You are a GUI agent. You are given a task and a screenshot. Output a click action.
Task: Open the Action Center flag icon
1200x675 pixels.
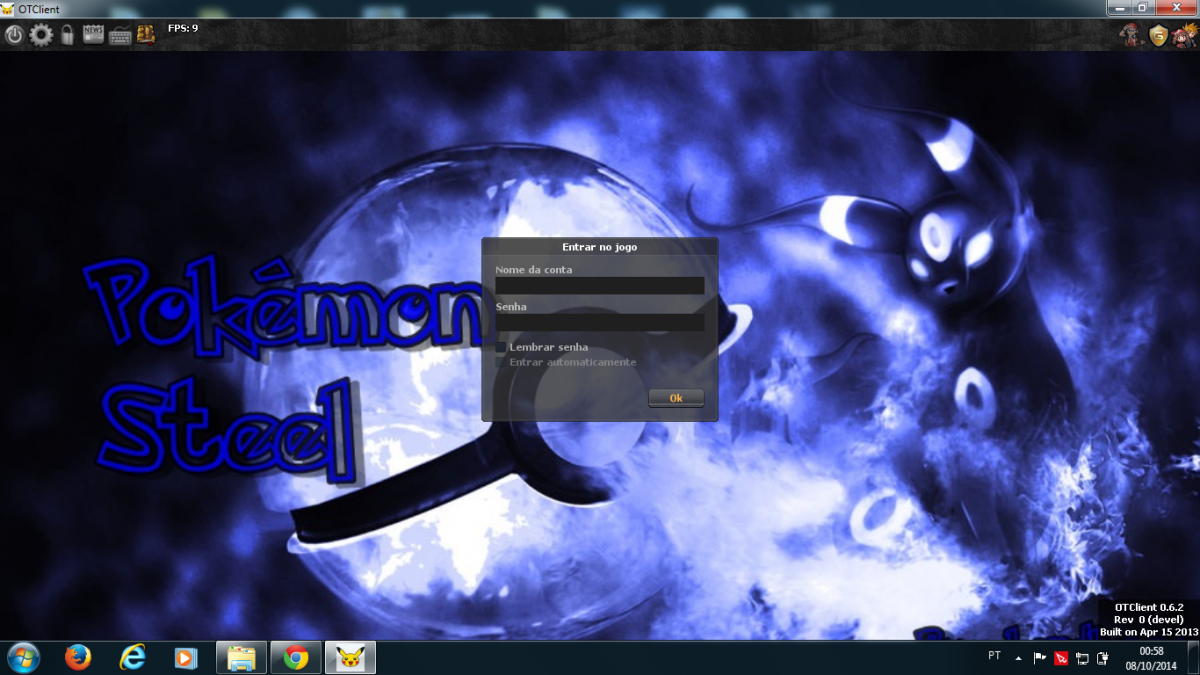[1040, 658]
